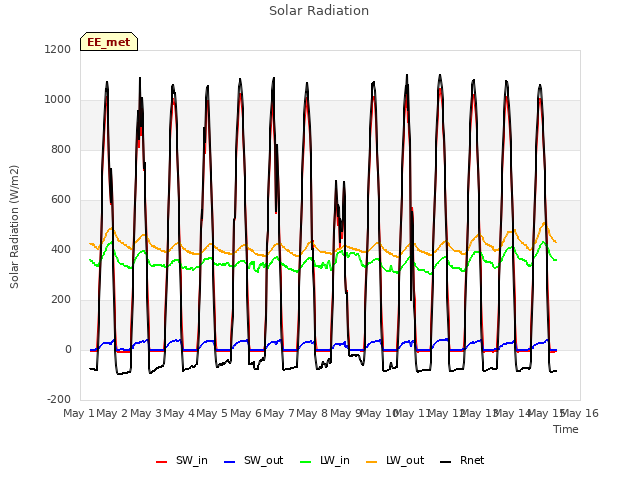Click the Time axis label

click(x=566, y=430)
